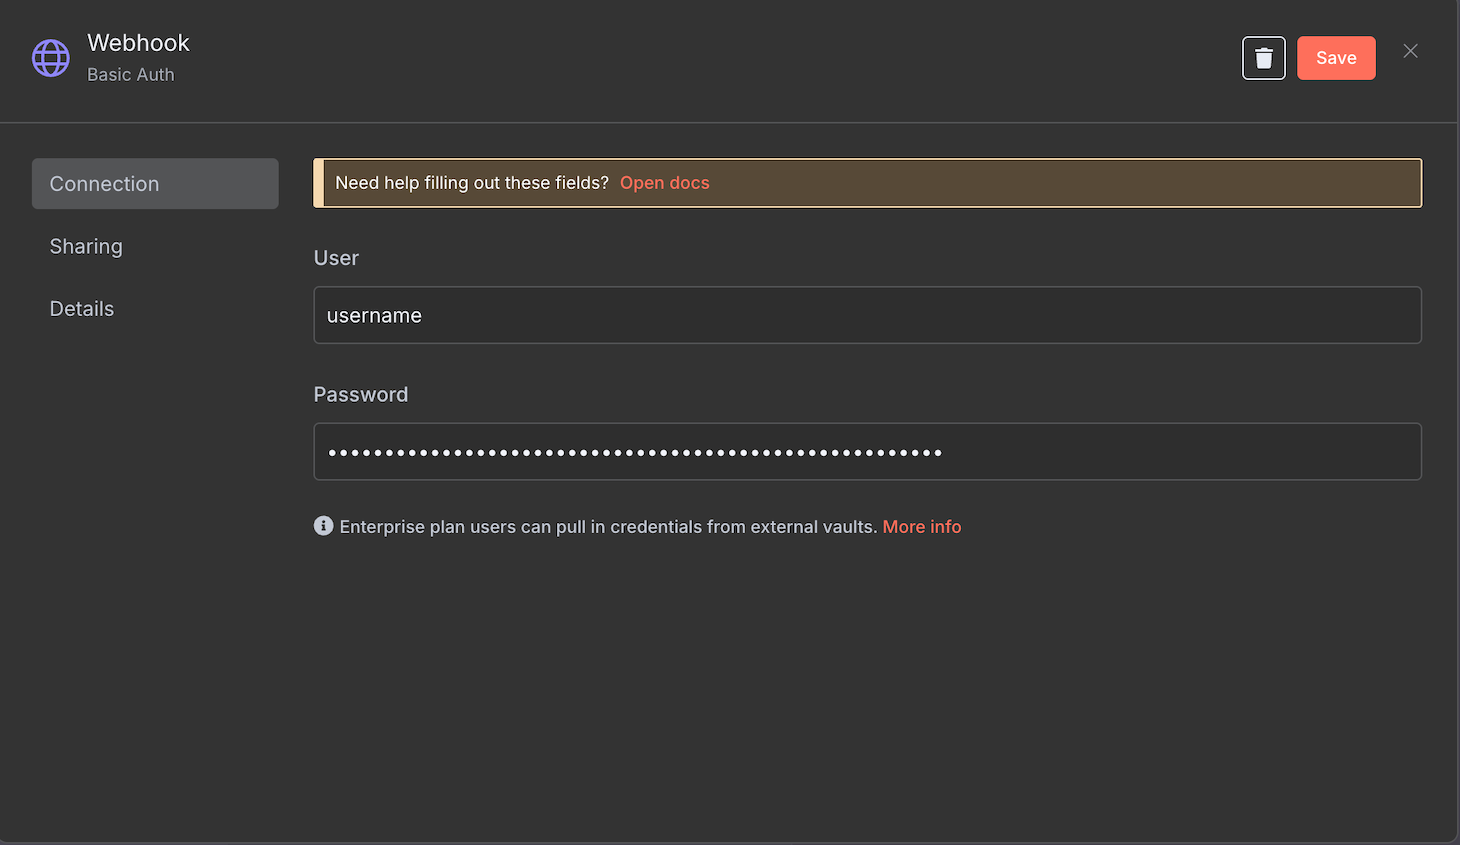Switch to the Sharing tab
Screen dimensions: 1460x845
(86, 246)
